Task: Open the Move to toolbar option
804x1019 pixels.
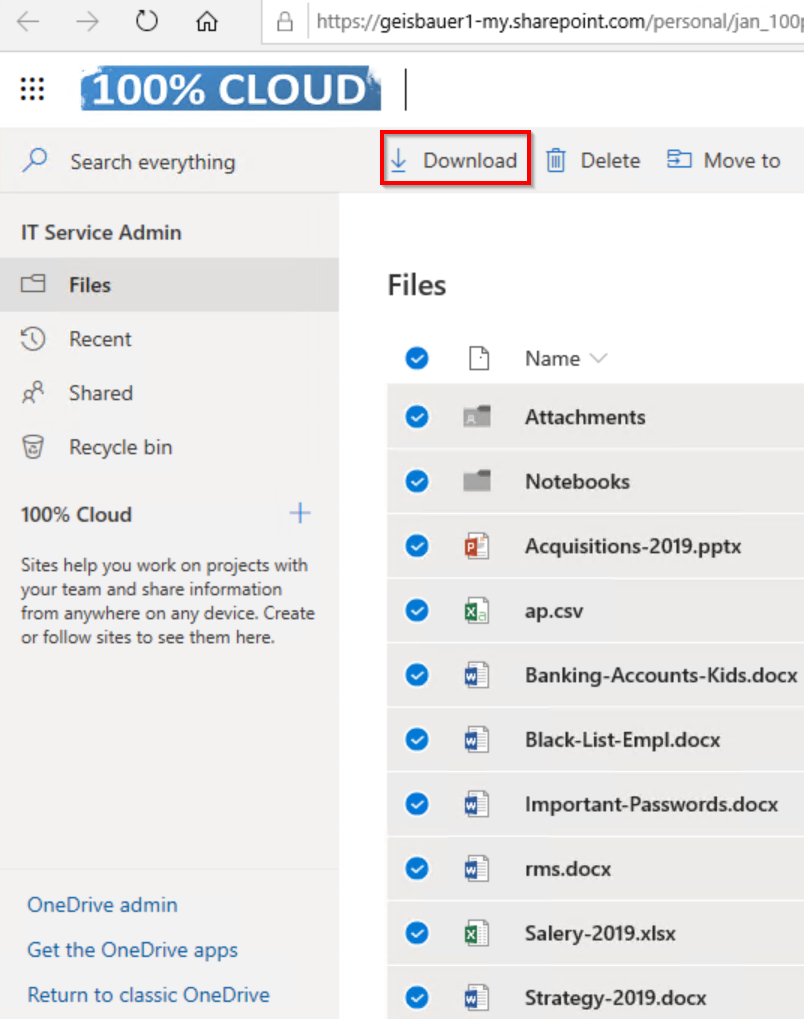Action: pyautogui.click(x=724, y=160)
